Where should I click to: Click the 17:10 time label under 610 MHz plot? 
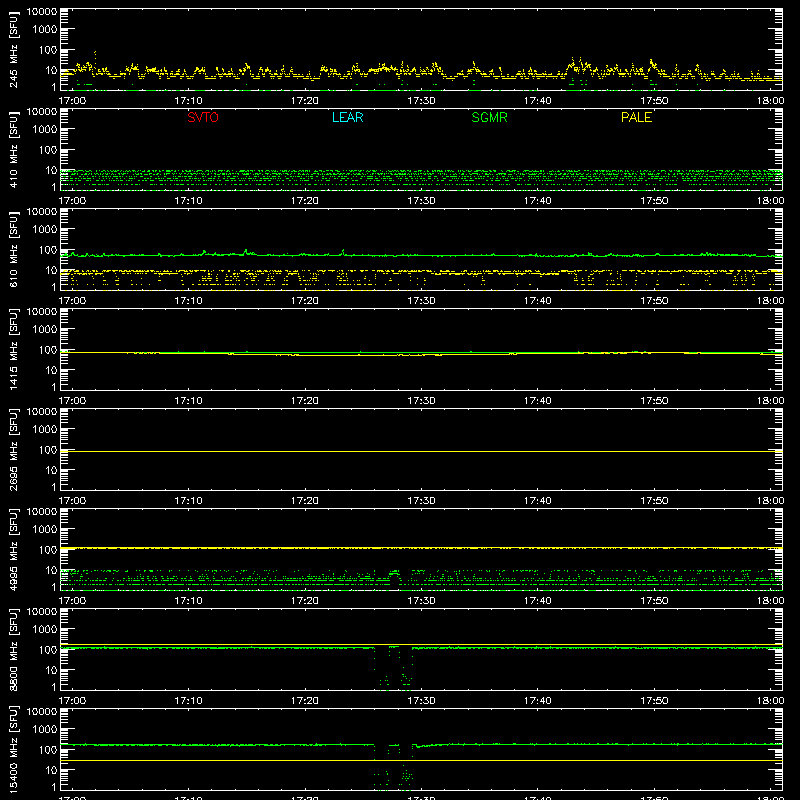(x=189, y=301)
